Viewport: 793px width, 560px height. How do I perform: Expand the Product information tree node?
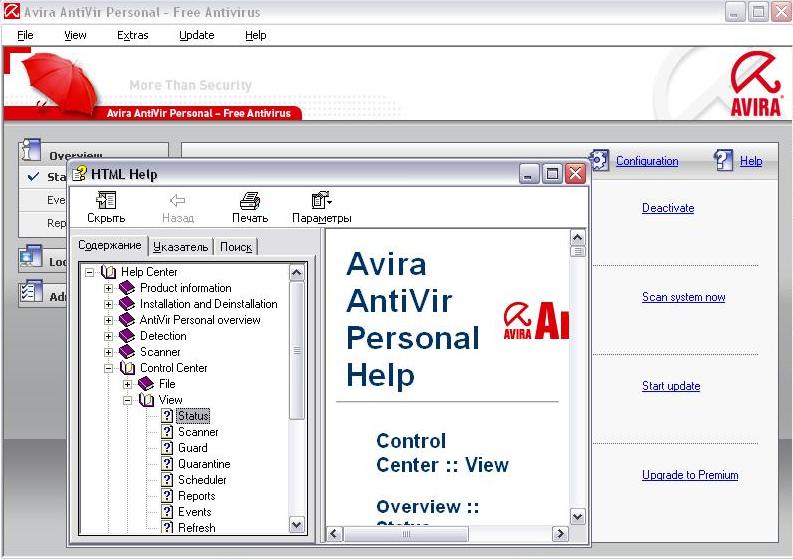tap(109, 288)
